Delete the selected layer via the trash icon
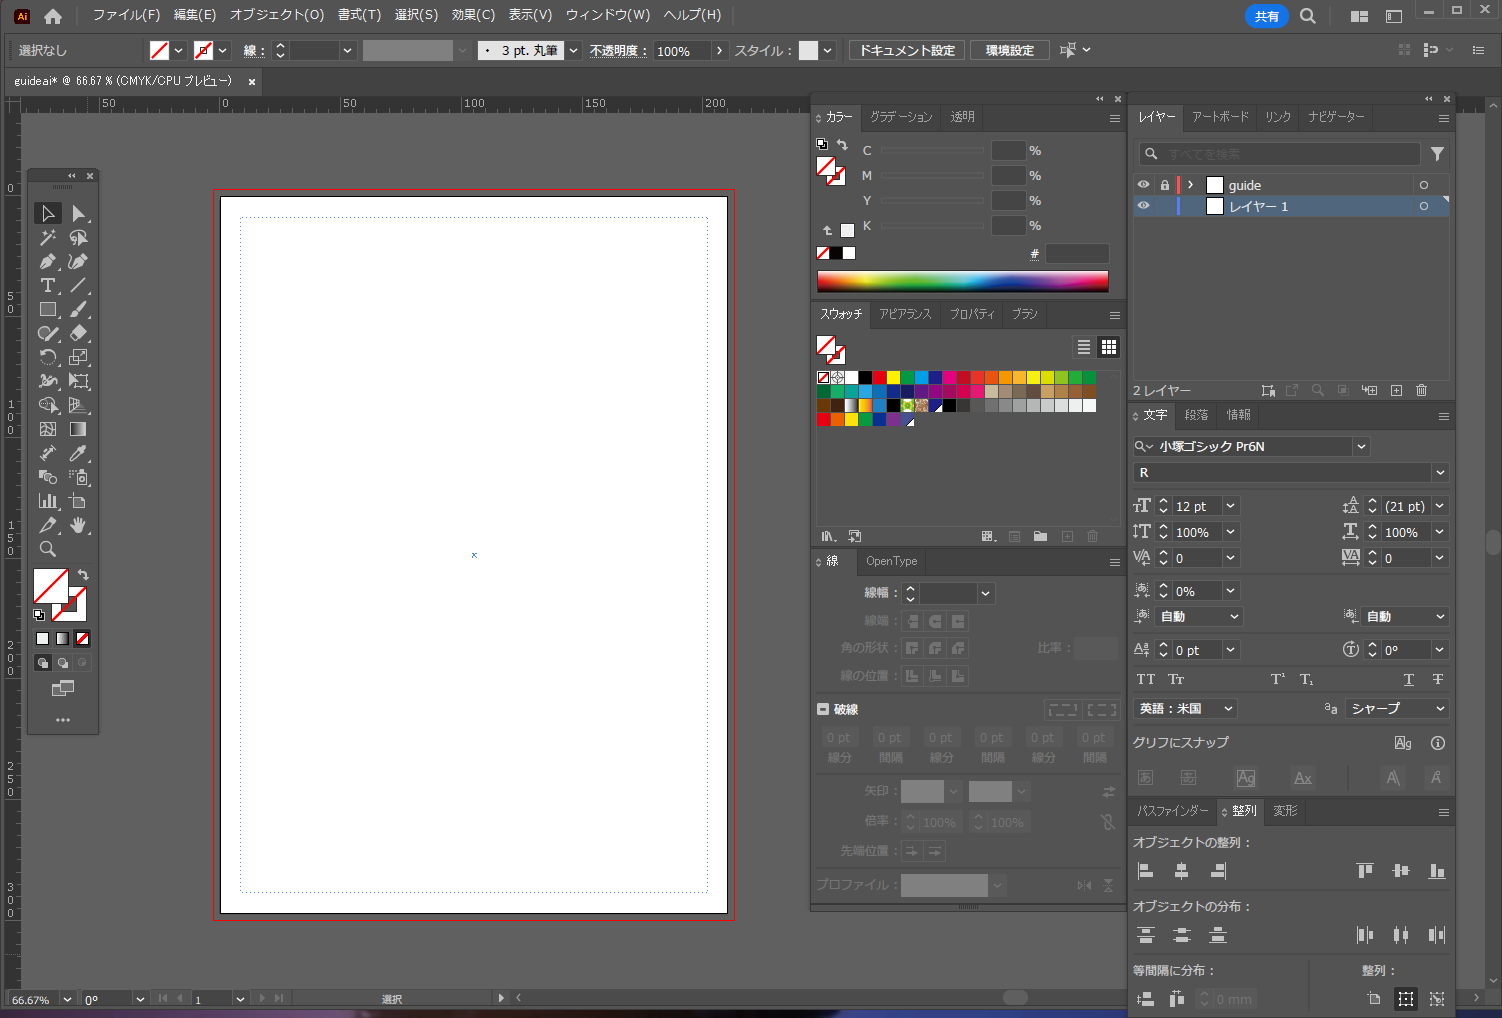Viewport: 1502px width, 1018px height. click(1422, 390)
